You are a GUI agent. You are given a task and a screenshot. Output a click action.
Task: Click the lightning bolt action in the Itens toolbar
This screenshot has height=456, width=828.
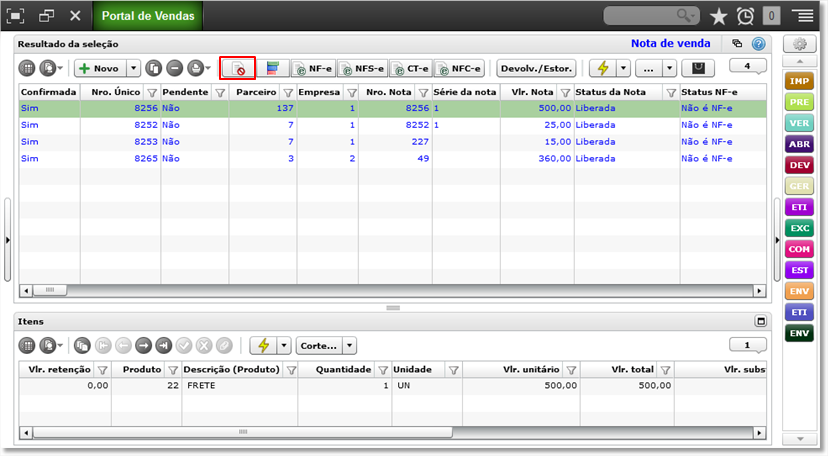[263, 346]
